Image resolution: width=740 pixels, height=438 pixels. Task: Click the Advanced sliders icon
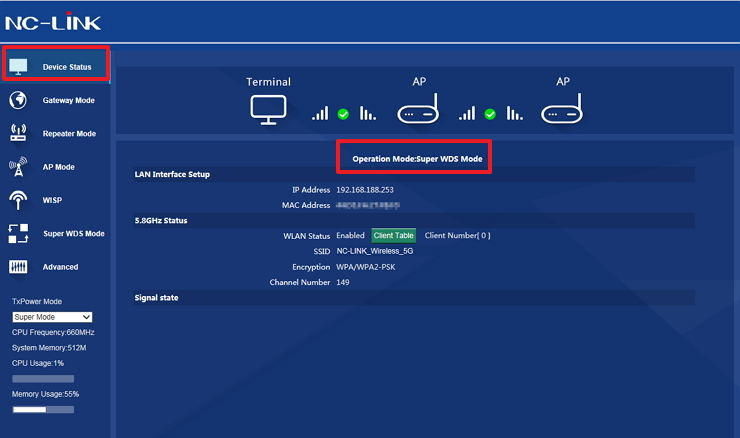[18, 267]
